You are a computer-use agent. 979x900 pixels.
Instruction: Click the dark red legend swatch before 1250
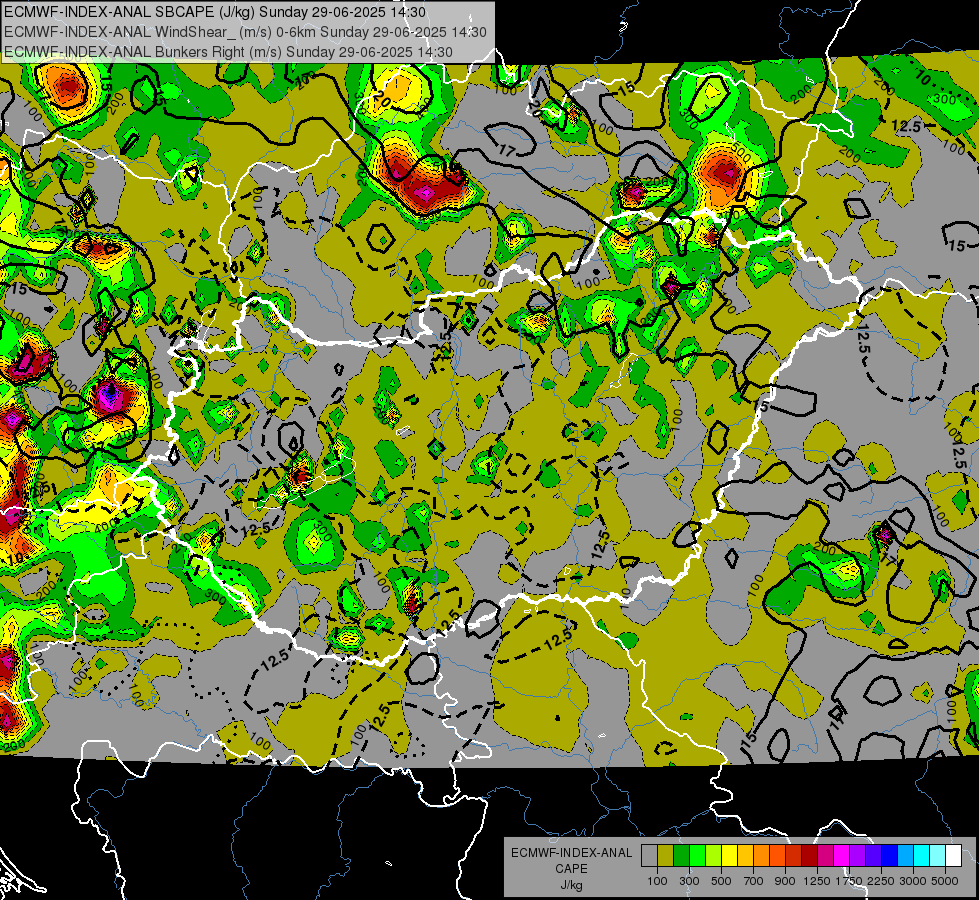tap(809, 856)
